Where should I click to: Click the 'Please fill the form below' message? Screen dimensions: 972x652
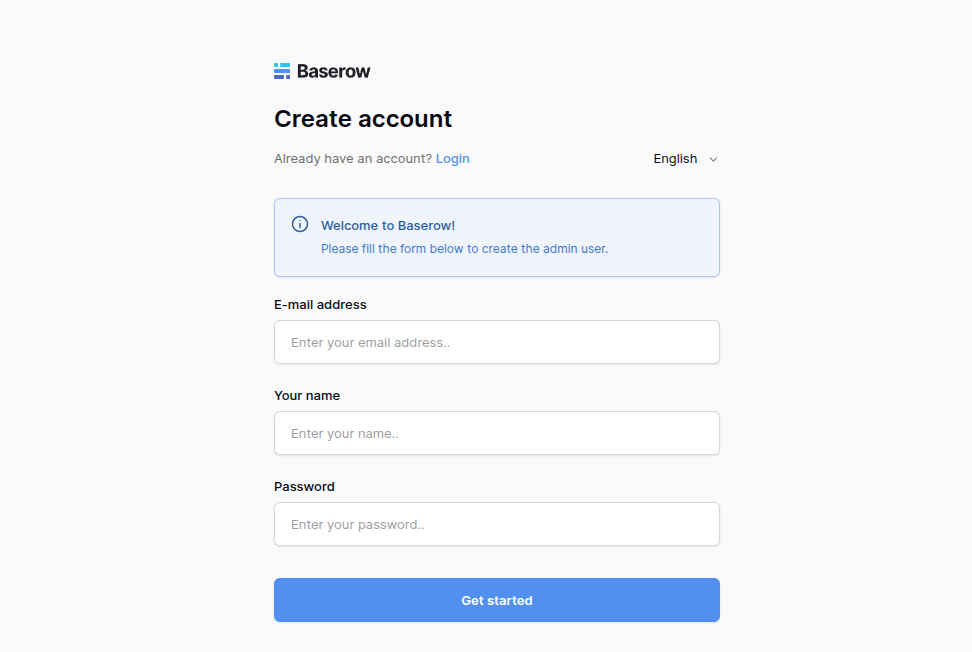tap(464, 248)
